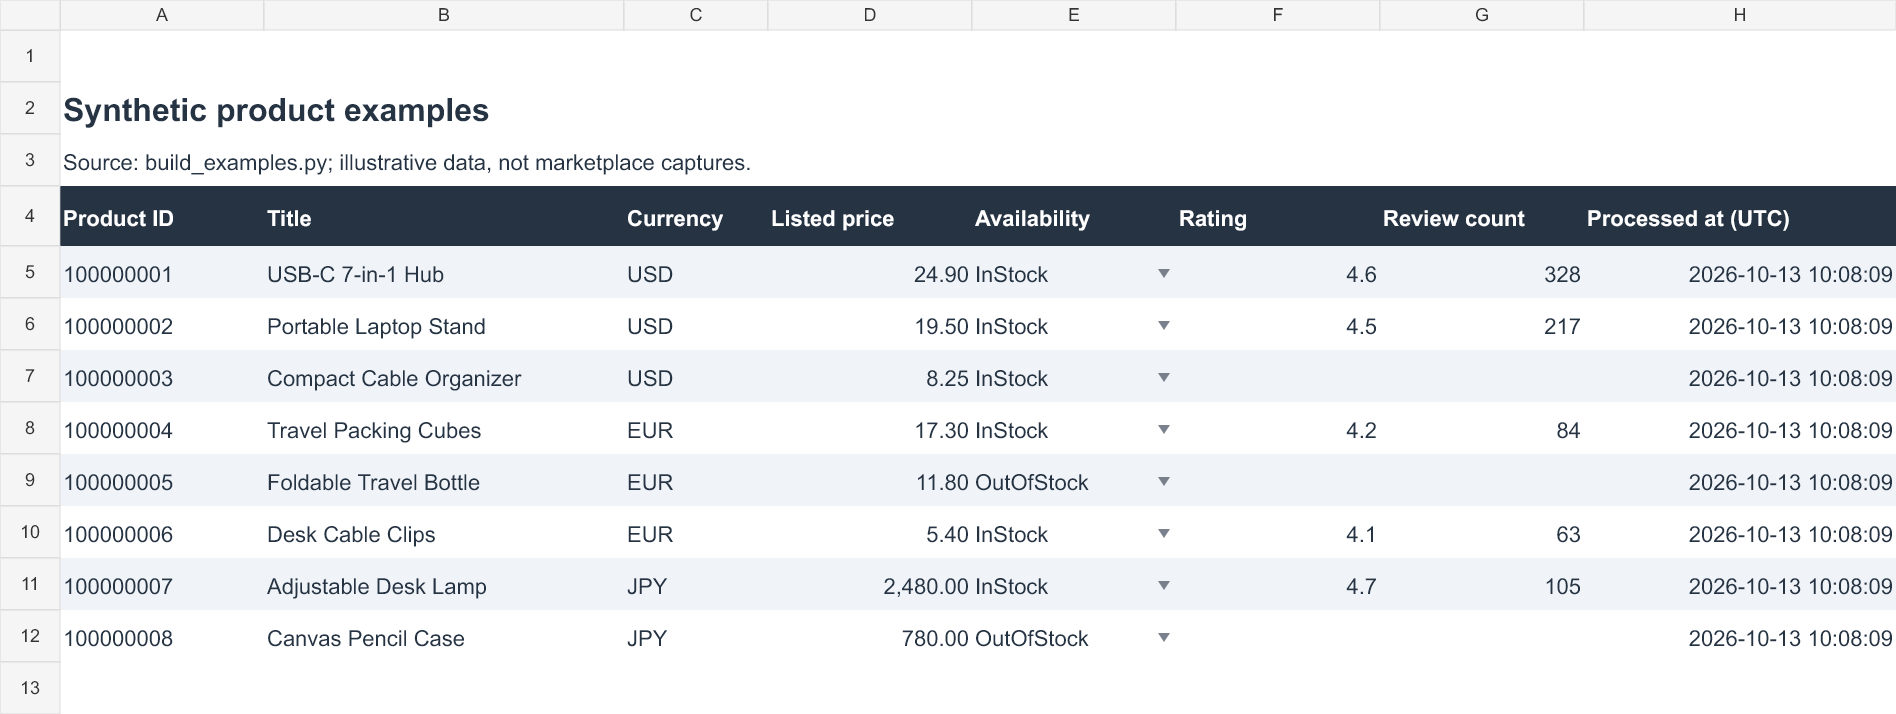The height and width of the screenshot is (714, 1896).
Task: Select the OutOfStock cell for Foldable Travel Bottle
Action: tap(1074, 482)
